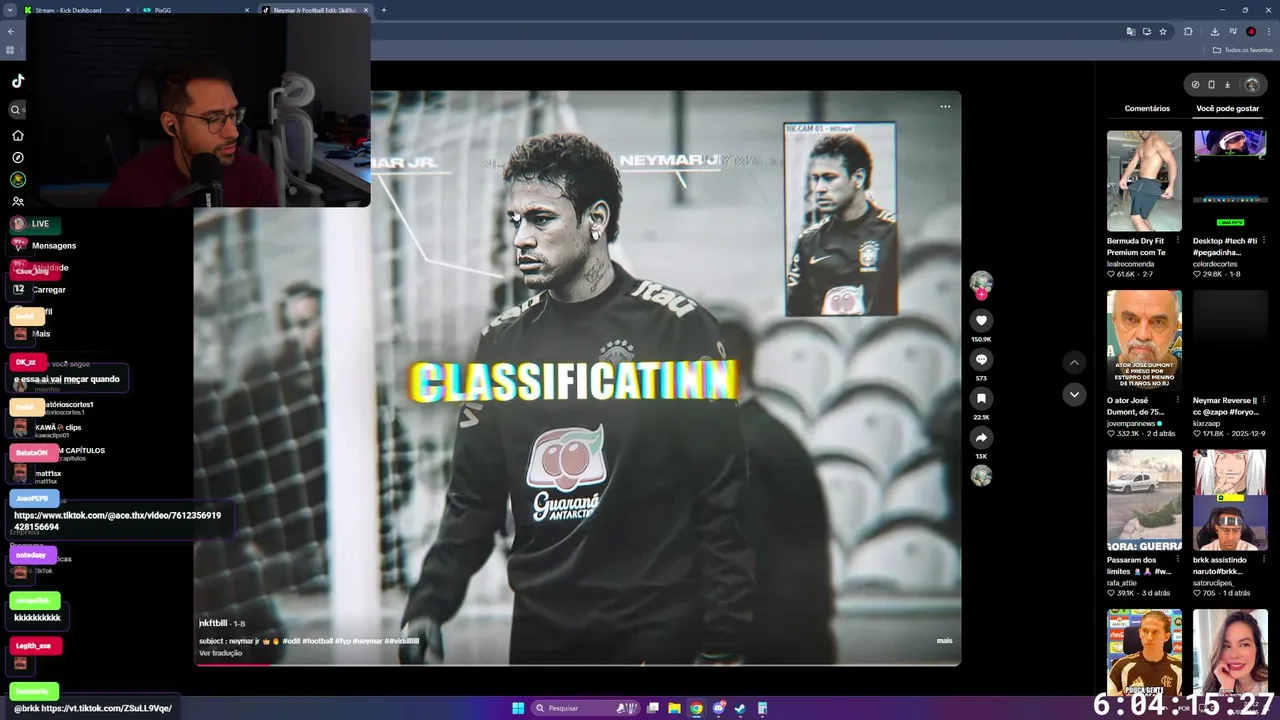
Task: Close the Neymar Jr Football Edits browser tab
Action: point(366,10)
